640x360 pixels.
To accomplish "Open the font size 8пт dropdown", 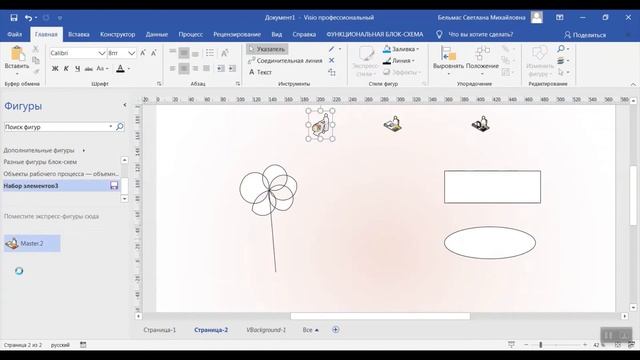I will tap(131, 53).
